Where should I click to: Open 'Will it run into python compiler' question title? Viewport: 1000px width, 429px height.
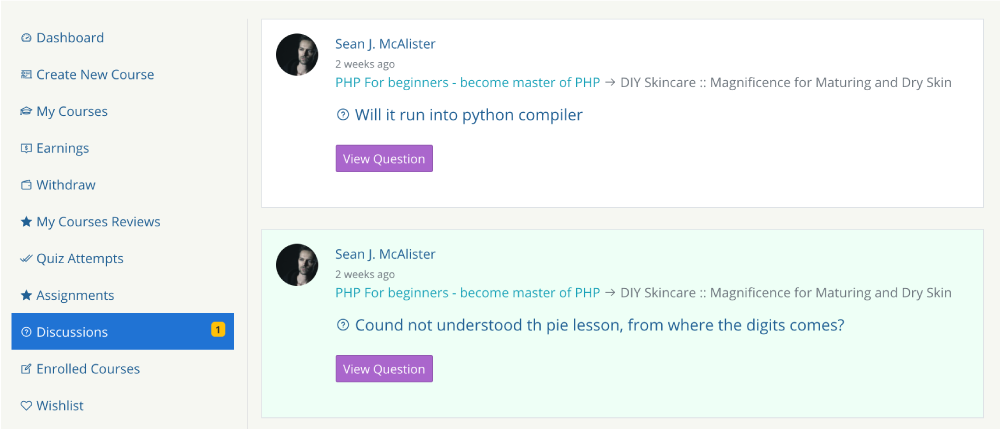click(x=468, y=115)
